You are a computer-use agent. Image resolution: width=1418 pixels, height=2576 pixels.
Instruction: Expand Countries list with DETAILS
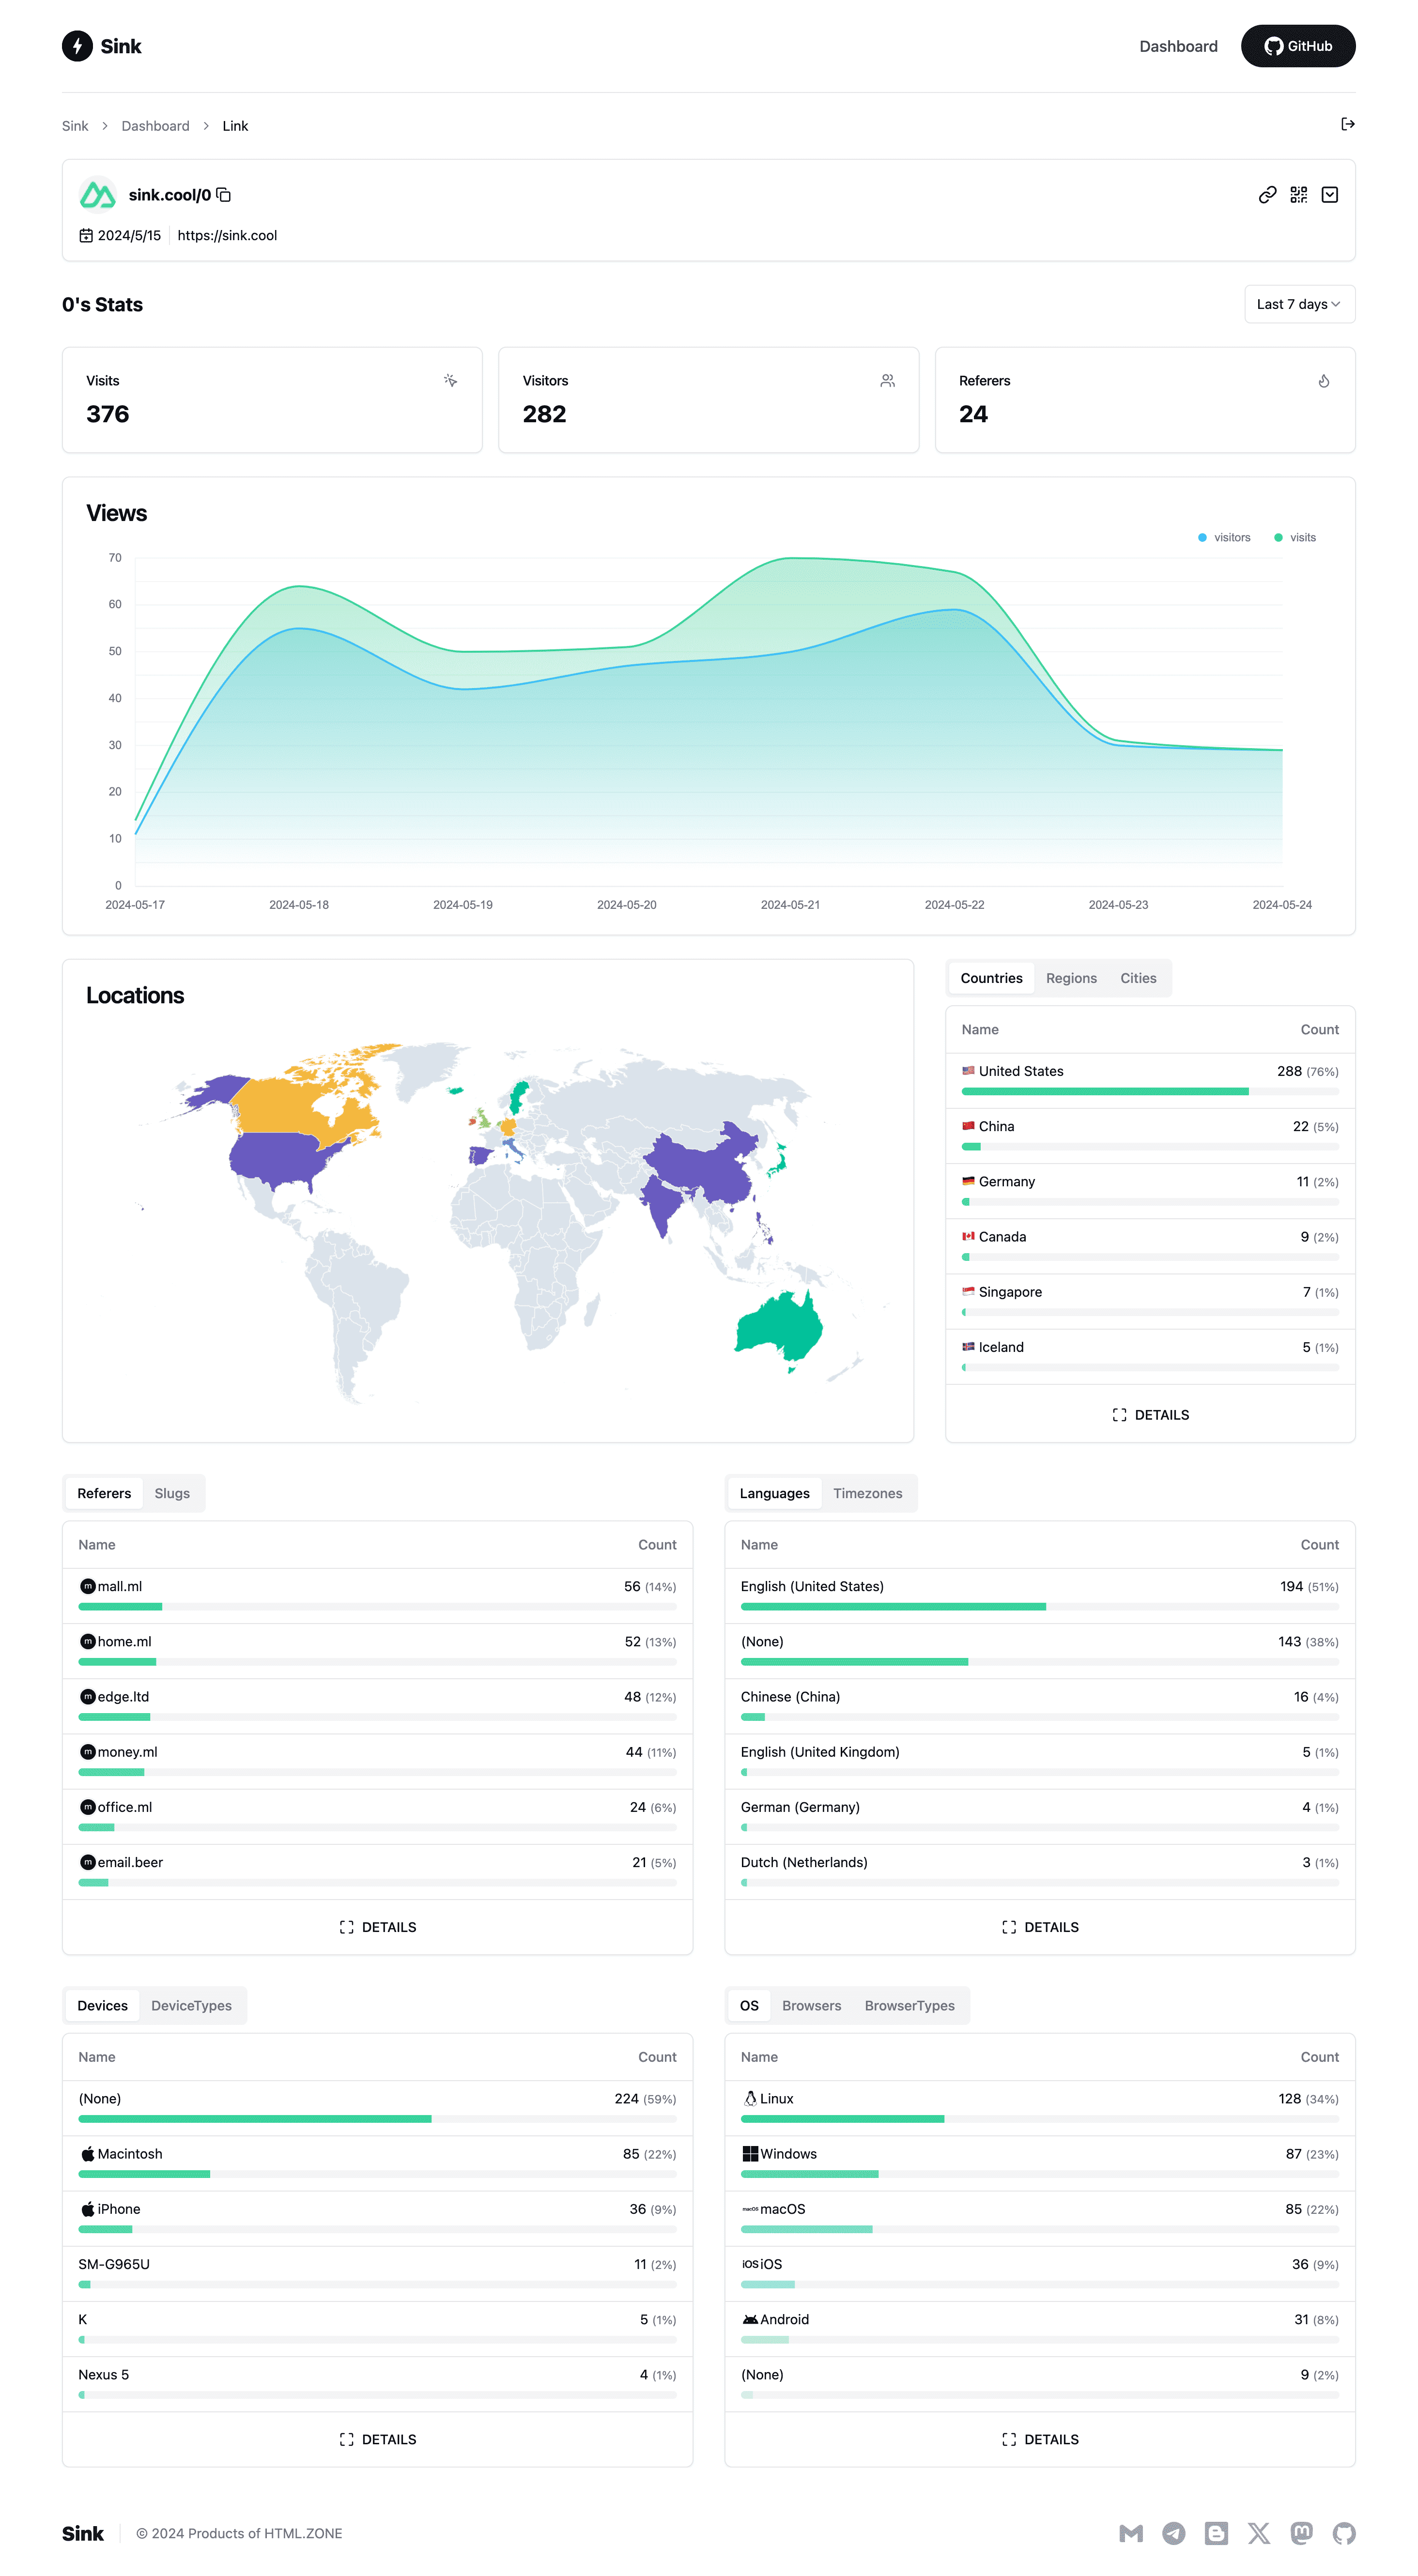(1150, 1415)
